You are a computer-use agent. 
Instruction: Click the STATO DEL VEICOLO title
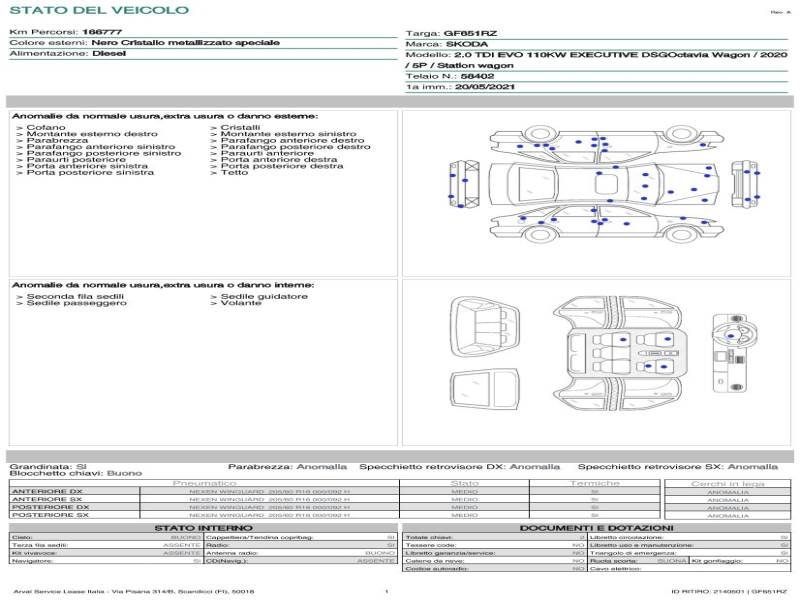pyautogui.click(x=99, y=10)
